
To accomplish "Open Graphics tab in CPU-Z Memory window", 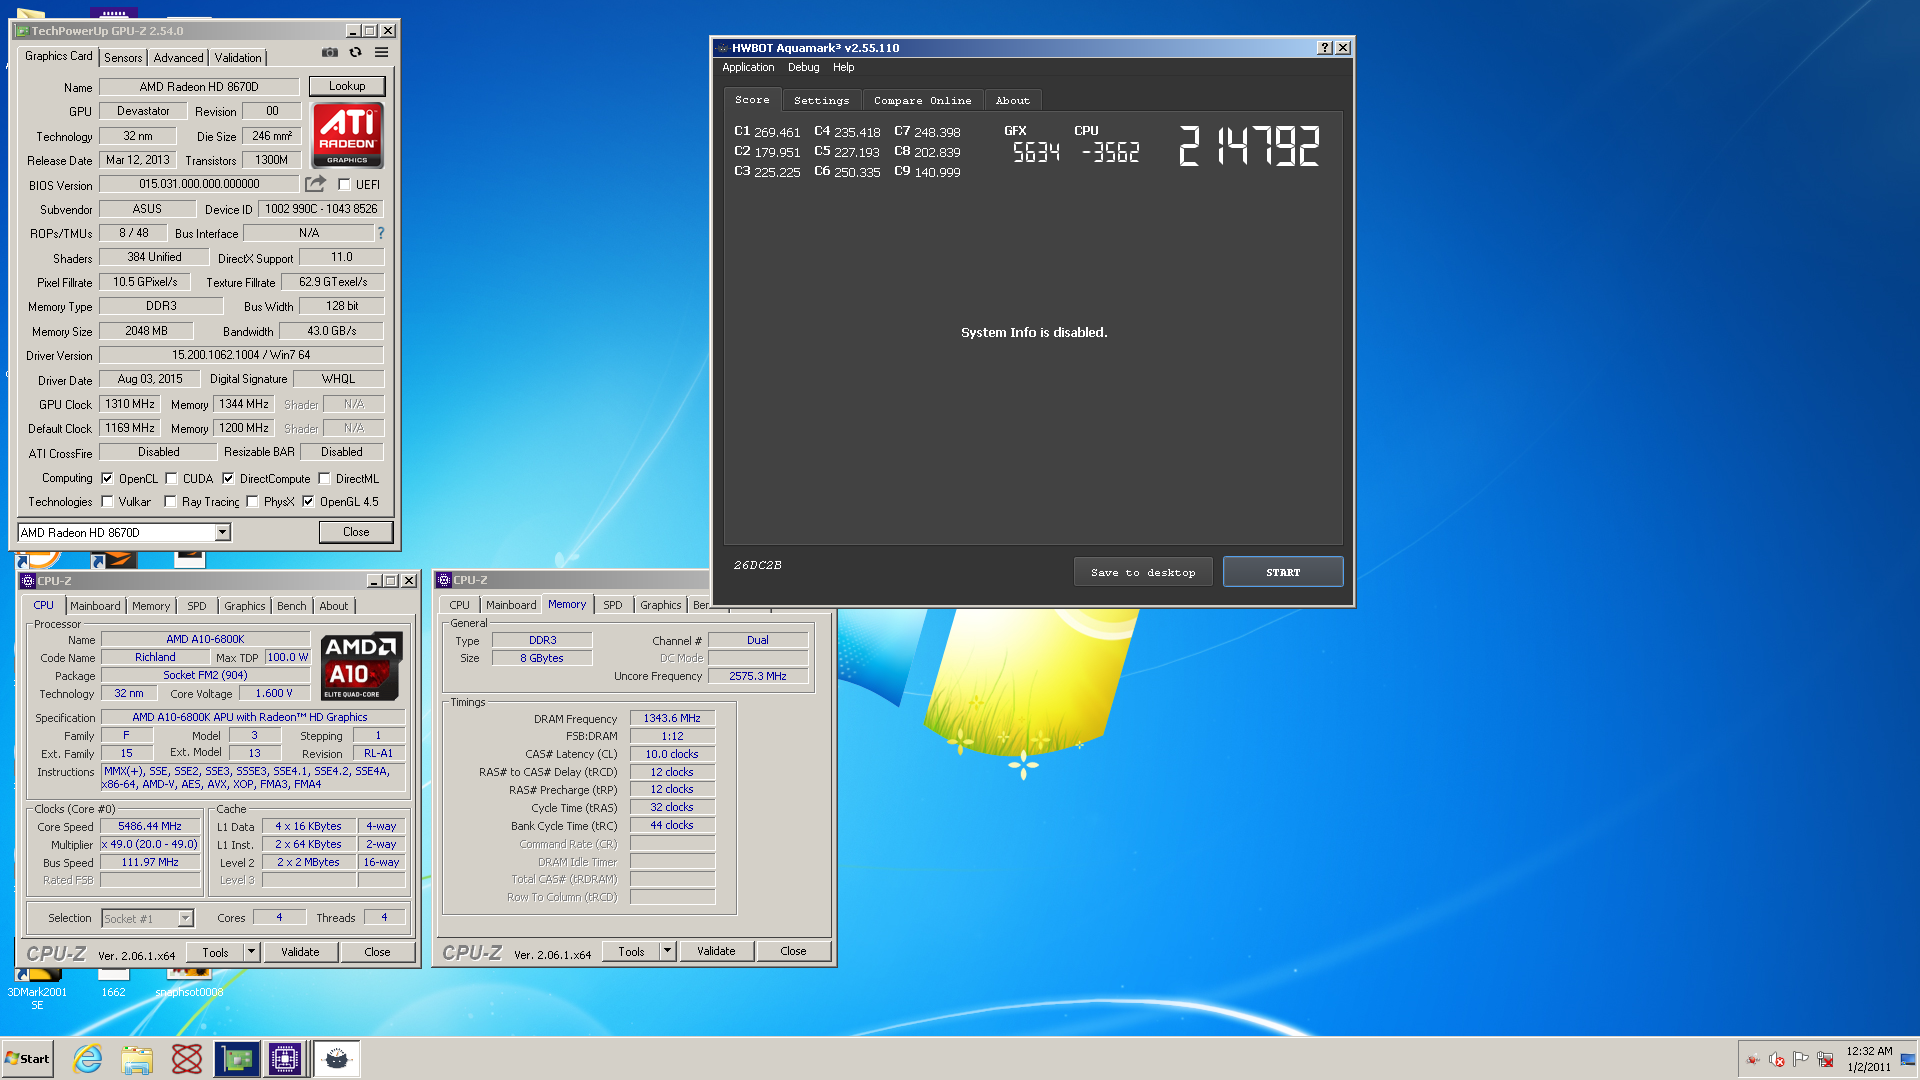I will (660, 605).
